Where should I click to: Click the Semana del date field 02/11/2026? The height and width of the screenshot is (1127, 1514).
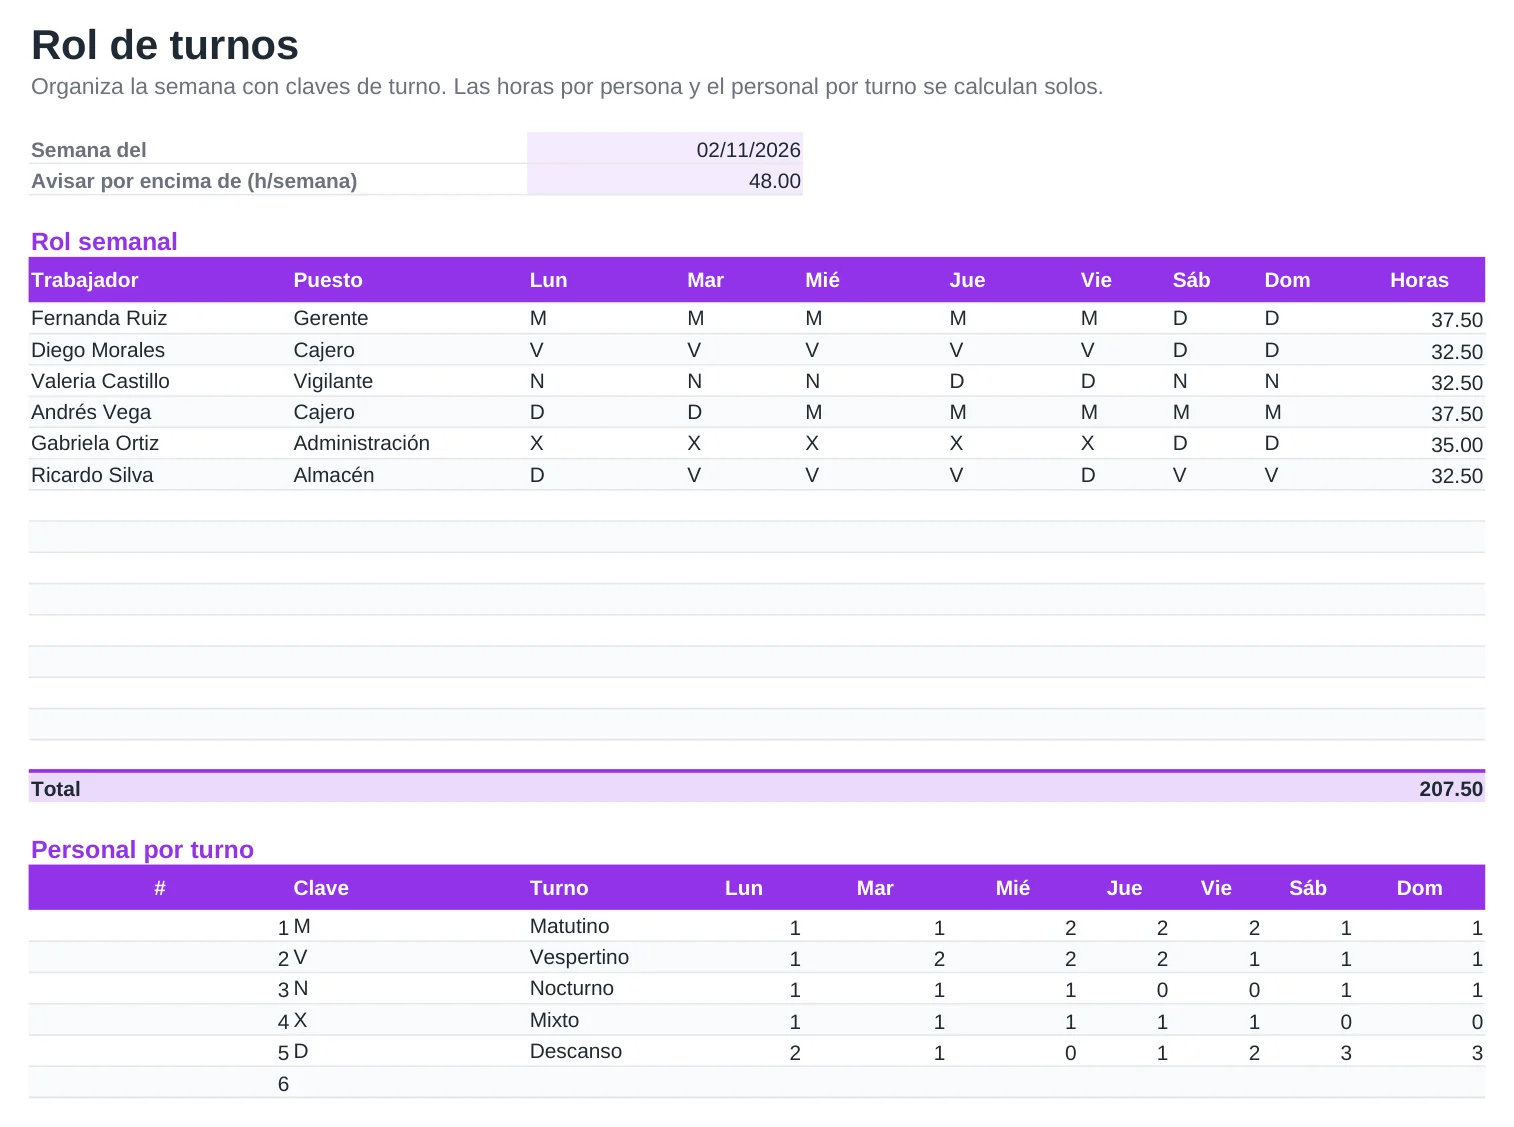click(x=665, y=148)
